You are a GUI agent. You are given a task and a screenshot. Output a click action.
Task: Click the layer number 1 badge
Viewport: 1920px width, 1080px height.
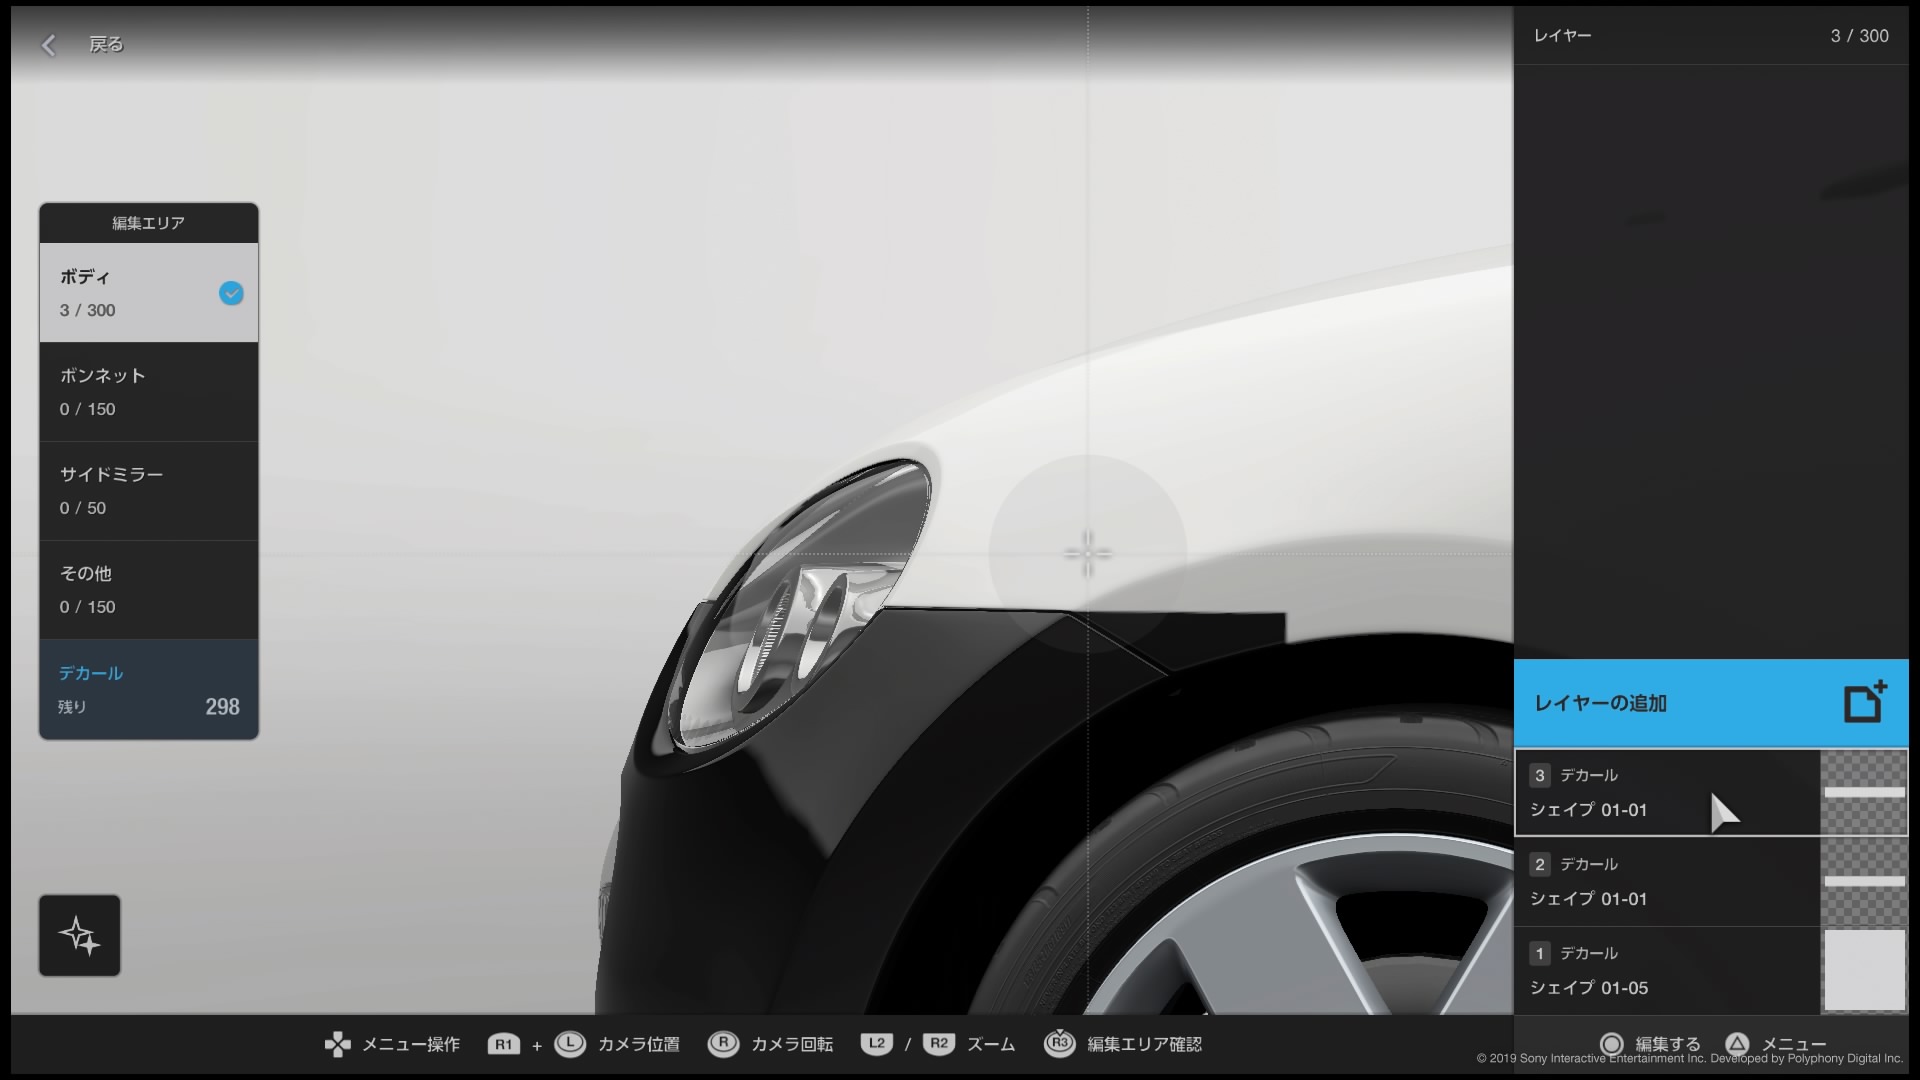1540,953
